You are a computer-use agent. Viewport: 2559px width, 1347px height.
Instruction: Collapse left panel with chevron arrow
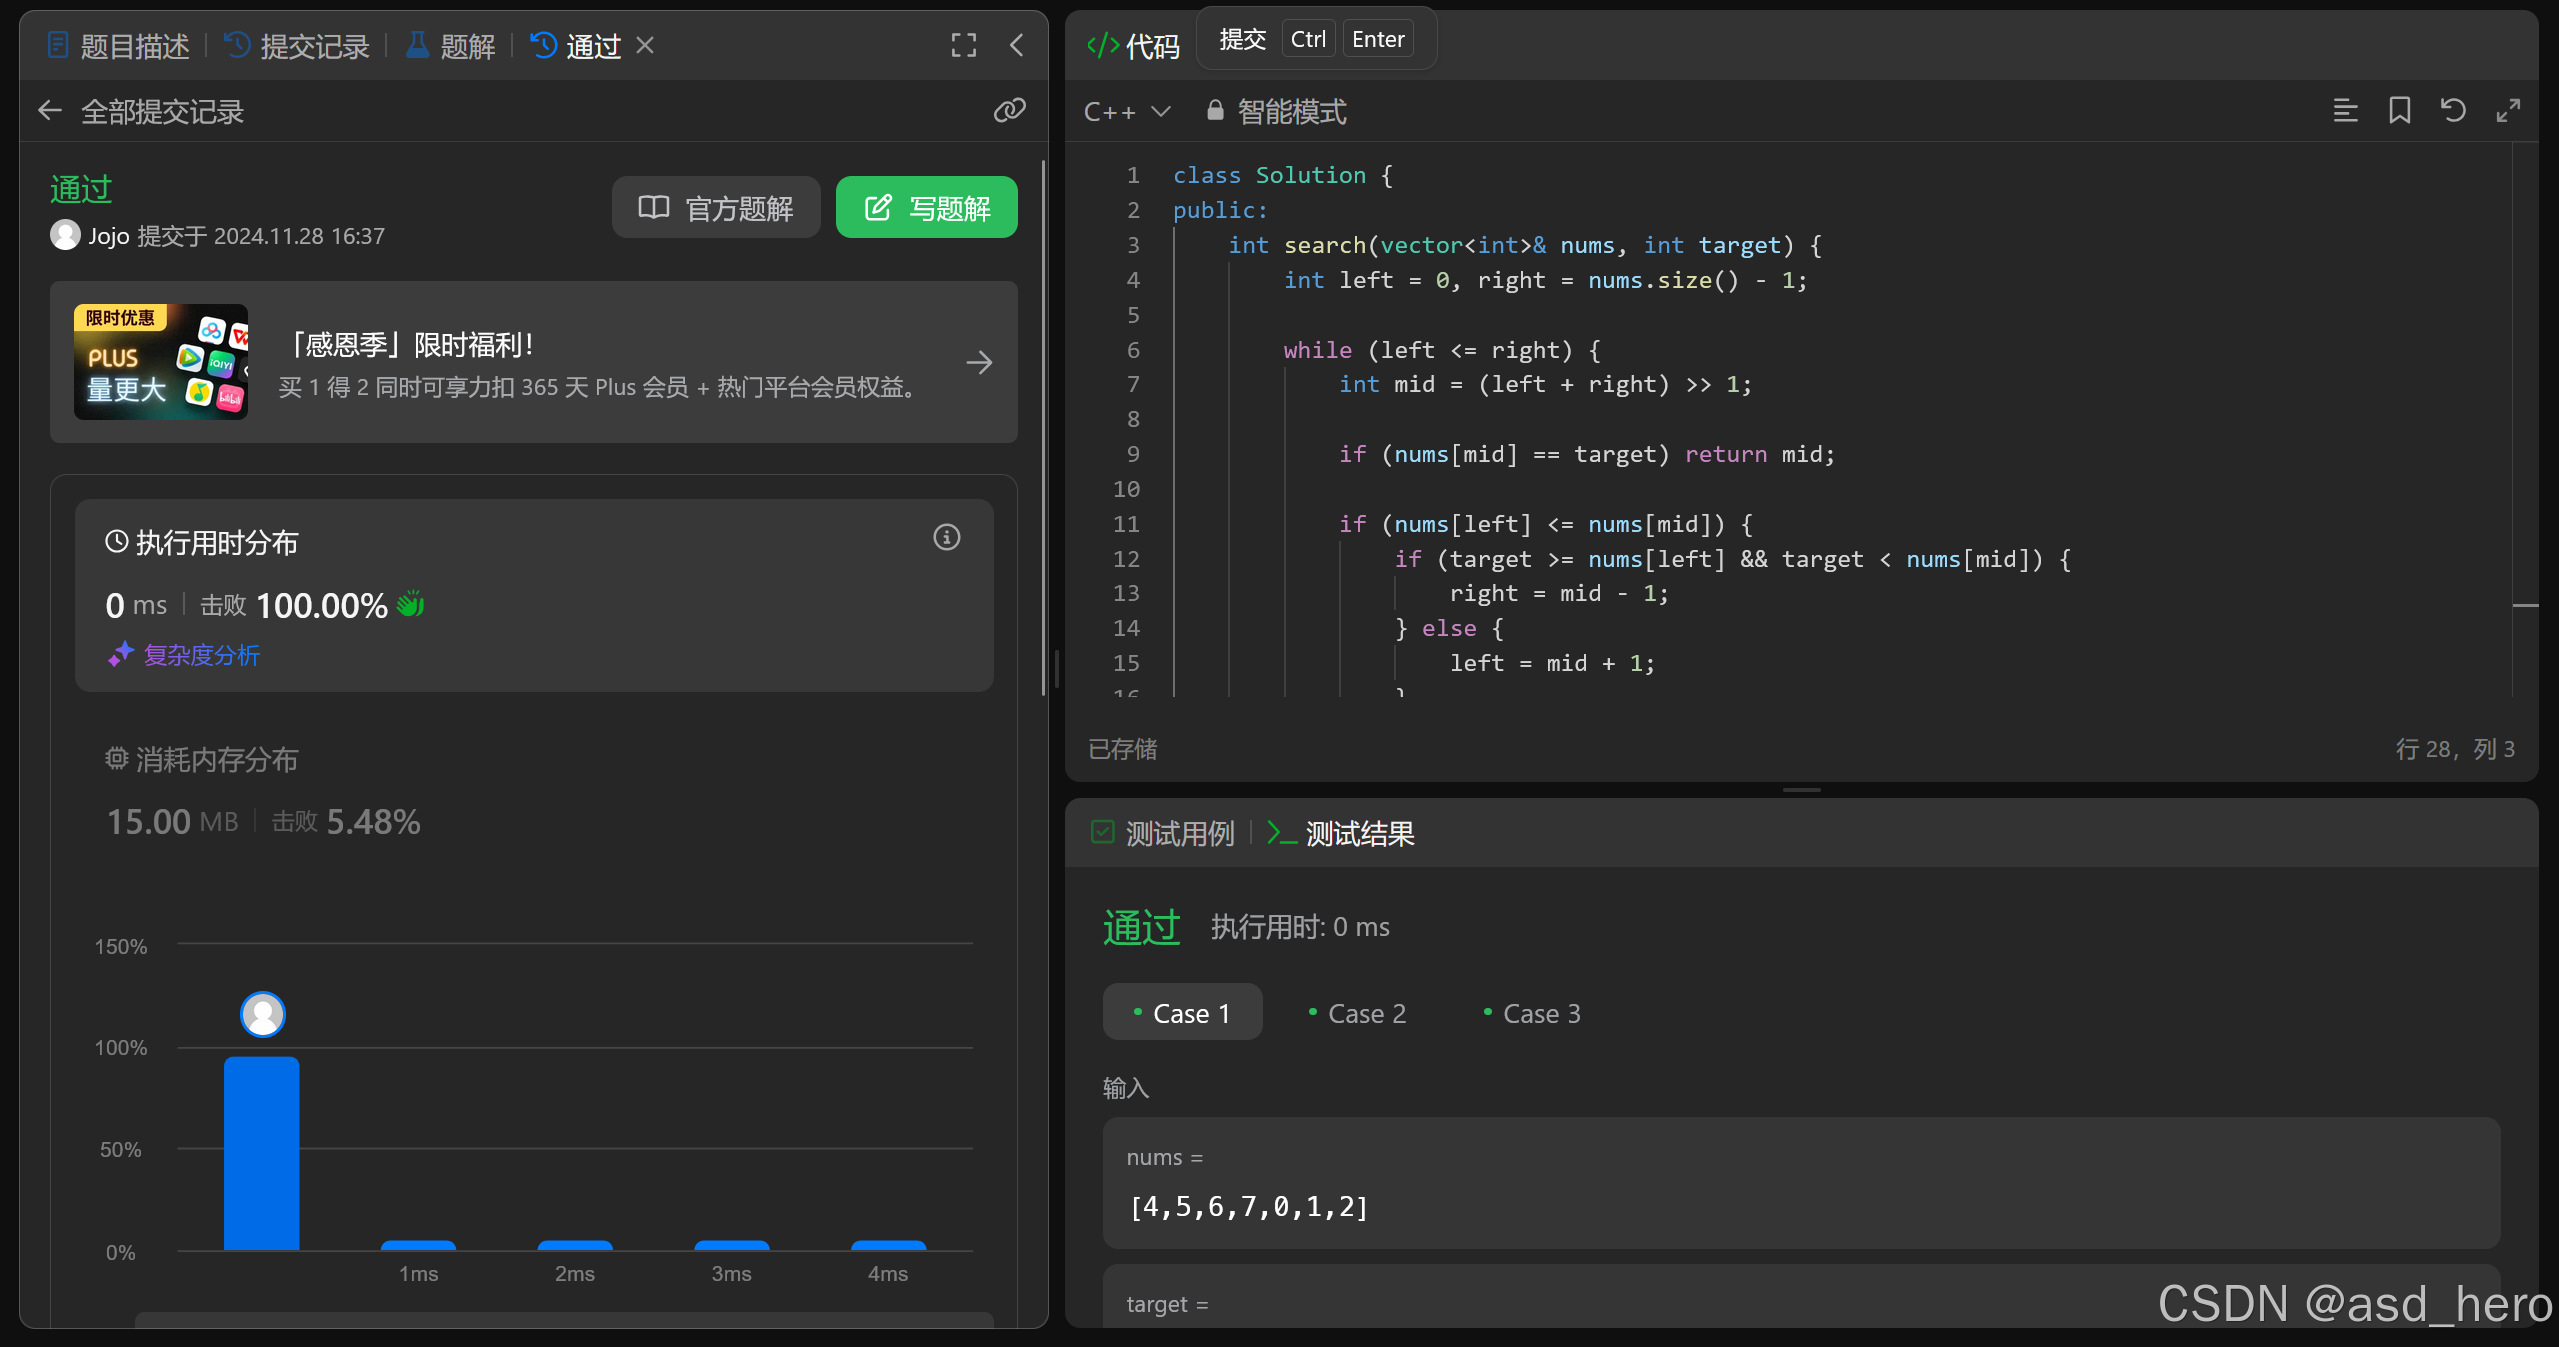tap(1016, 45)
